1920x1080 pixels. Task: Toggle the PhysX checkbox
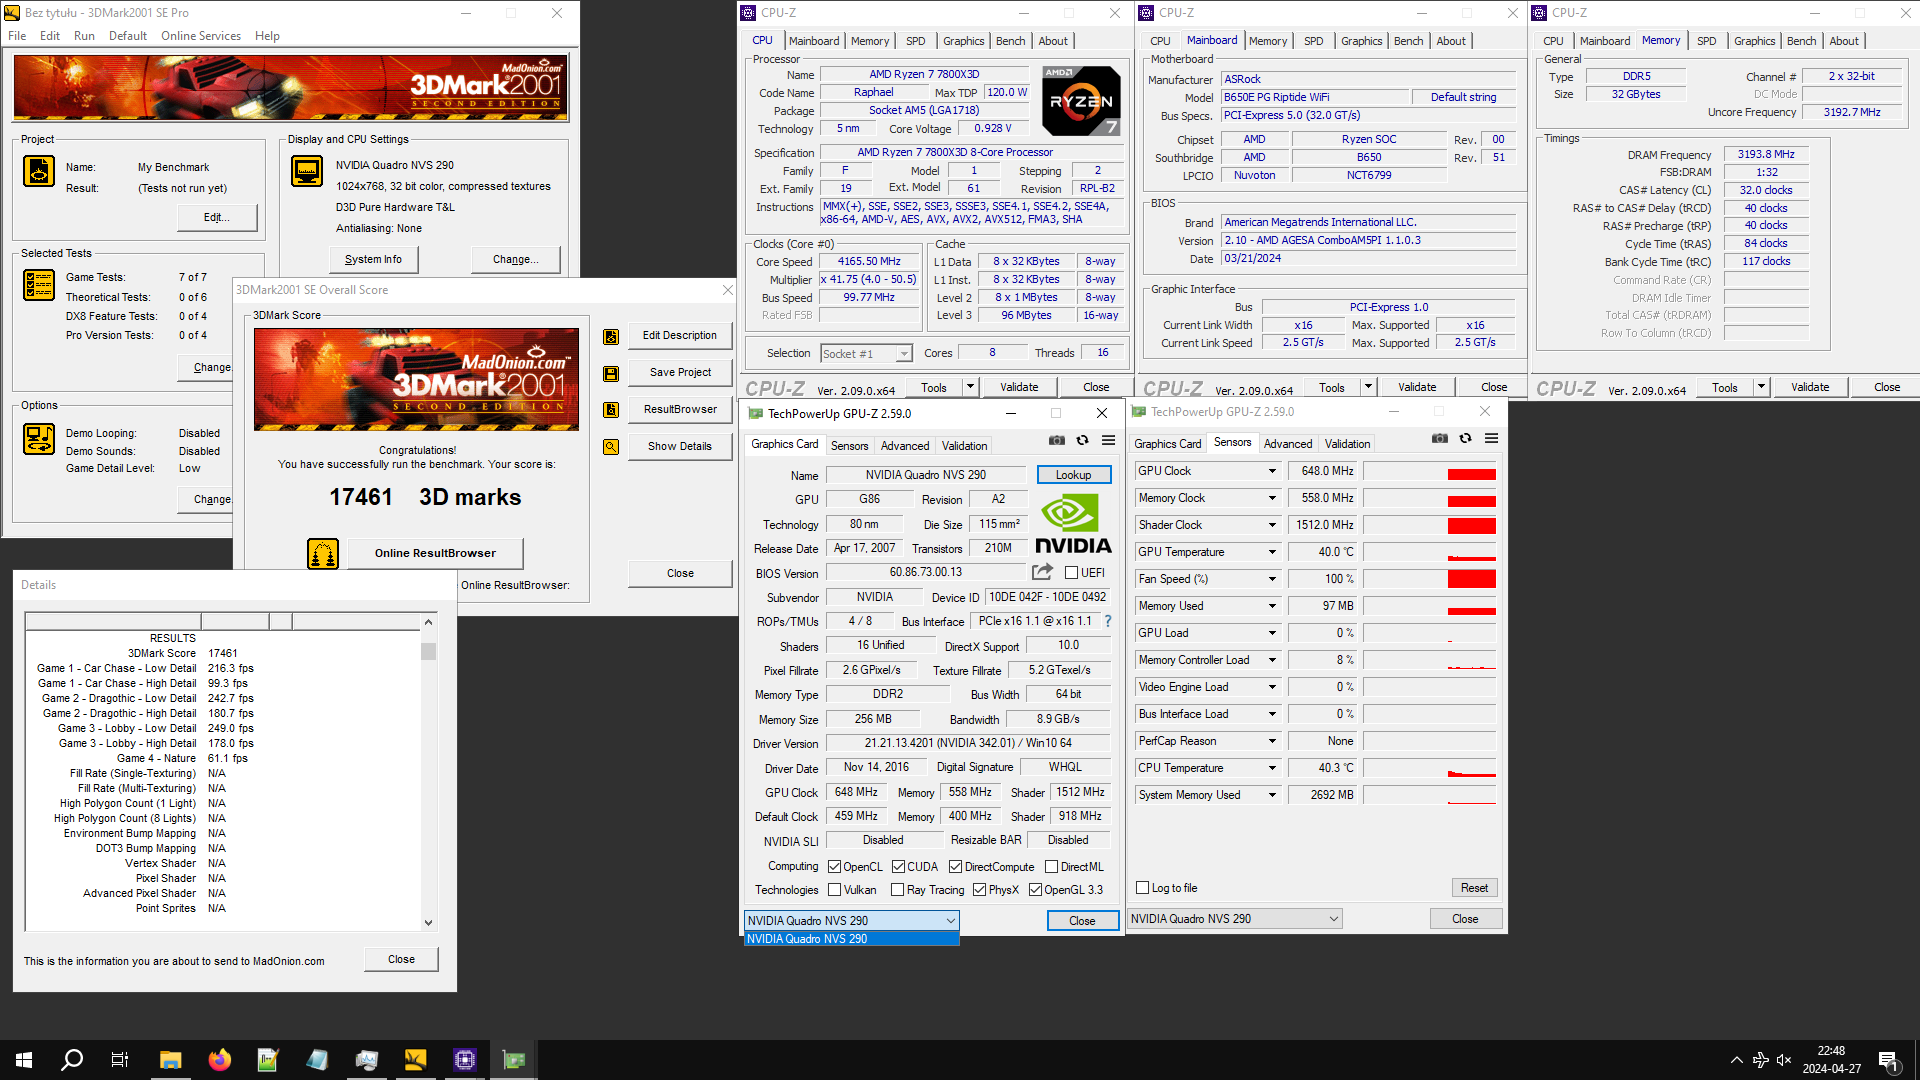click(x=979, y=890)
